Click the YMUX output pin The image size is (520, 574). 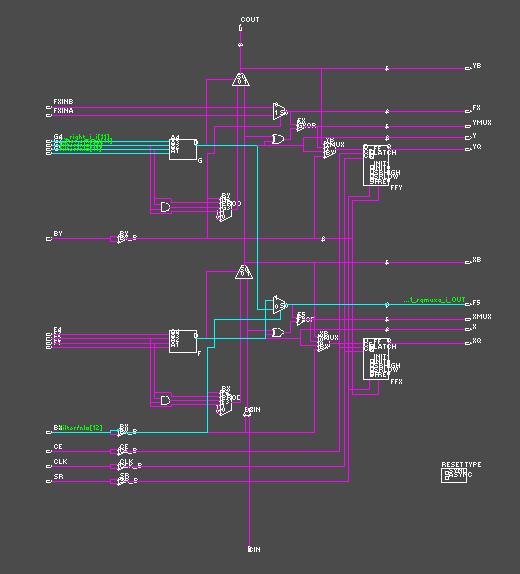coord(468,126)
